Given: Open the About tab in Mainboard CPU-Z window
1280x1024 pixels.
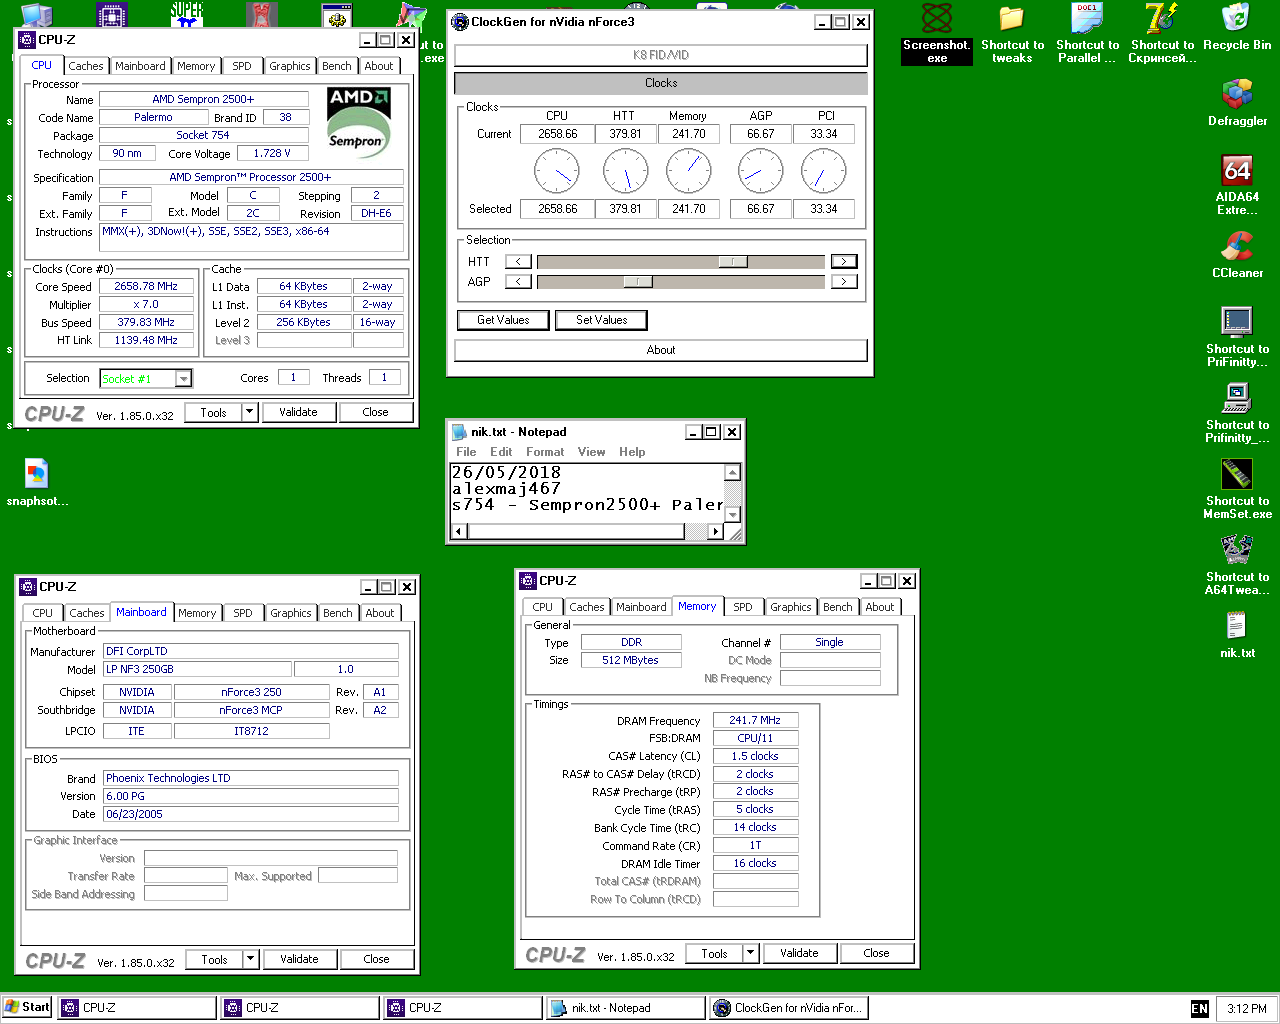Looking at the screenshot, I should click(380, 613).
